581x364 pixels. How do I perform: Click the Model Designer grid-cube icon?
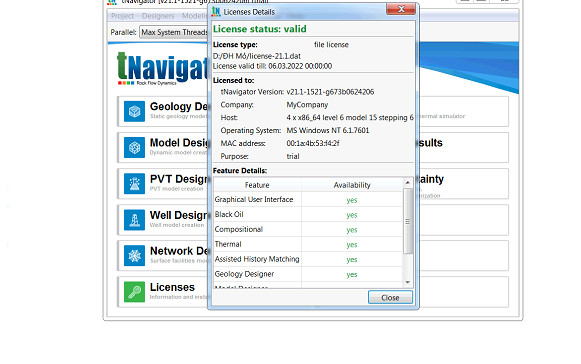tap(134, 148)
